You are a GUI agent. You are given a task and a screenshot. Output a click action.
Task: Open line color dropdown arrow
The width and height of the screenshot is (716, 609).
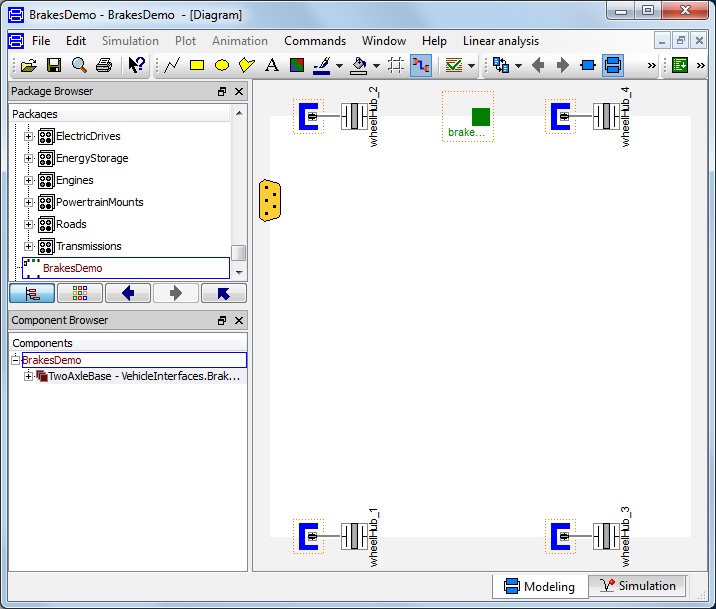339,66
